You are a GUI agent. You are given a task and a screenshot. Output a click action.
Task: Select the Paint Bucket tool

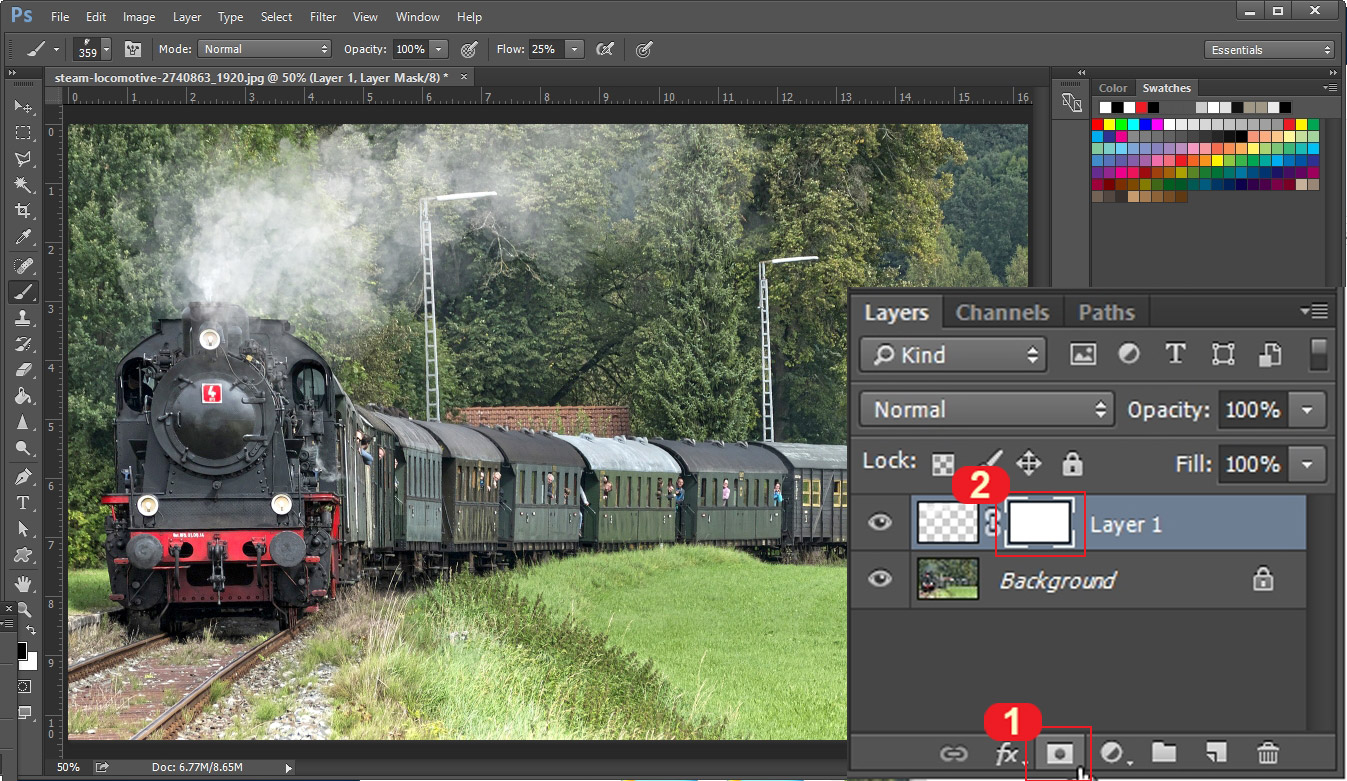23,396
